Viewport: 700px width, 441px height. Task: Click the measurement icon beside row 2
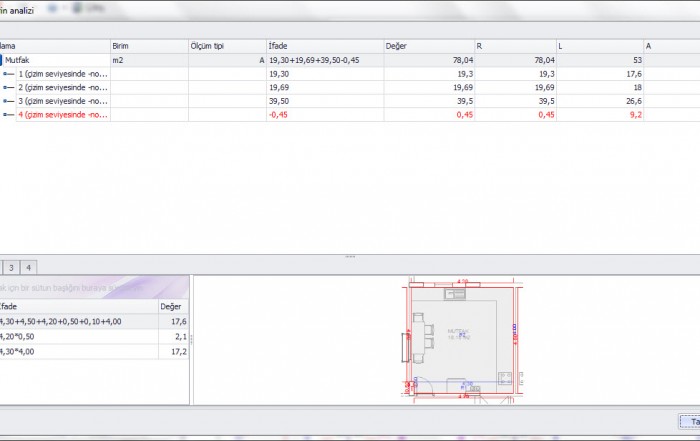pyautogui.click(x=10, y=87)
